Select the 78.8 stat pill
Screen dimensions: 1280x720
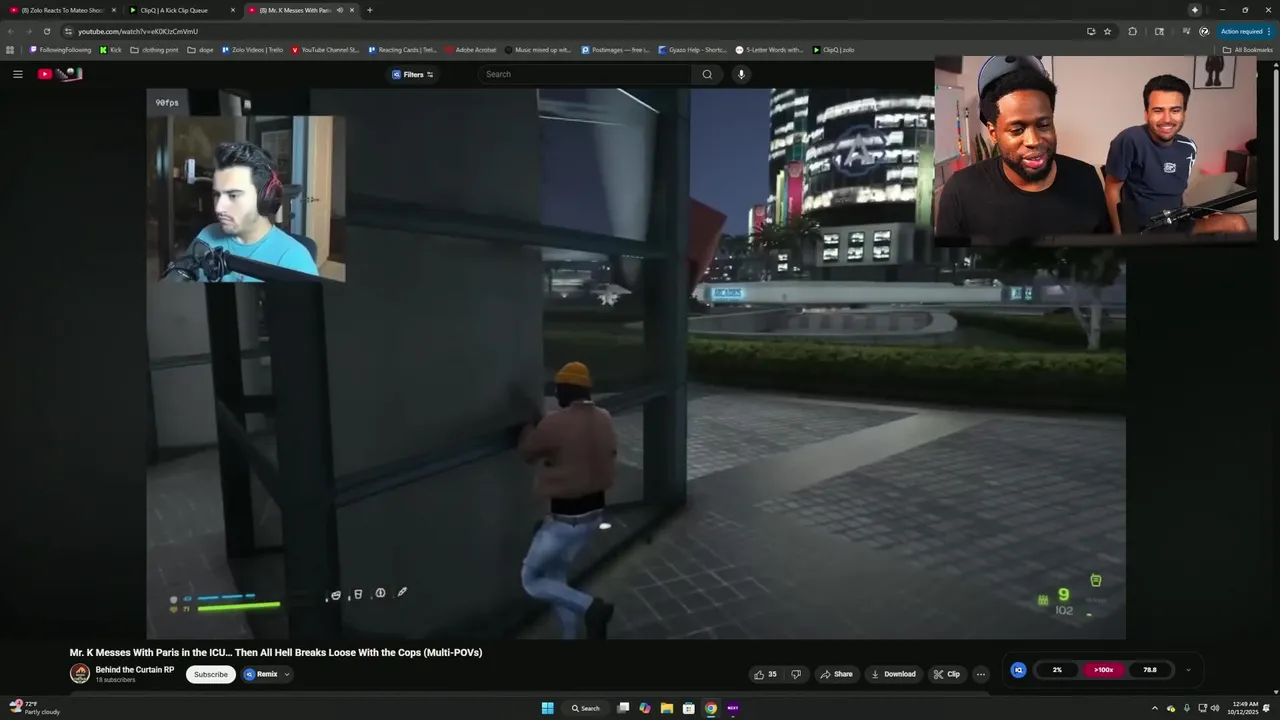click(x=1150, y=670)
